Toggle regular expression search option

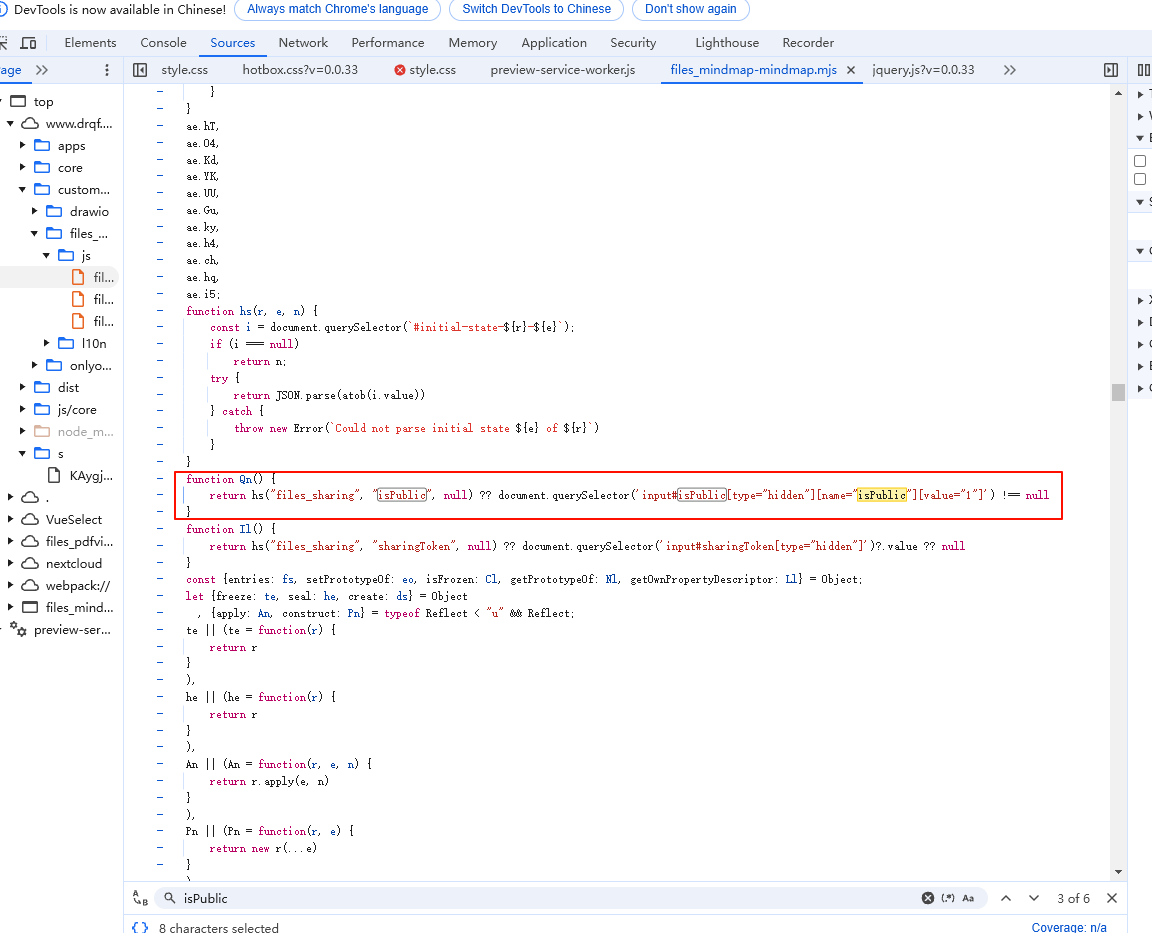coord(948,898)
